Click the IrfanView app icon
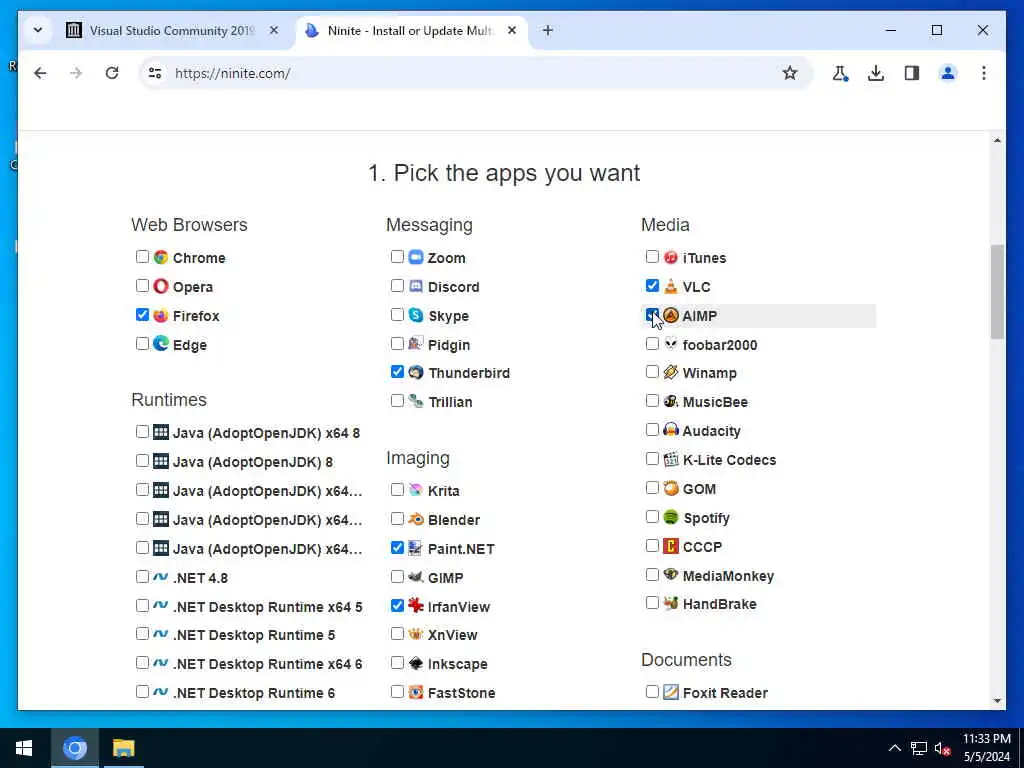 coord(416,605)
